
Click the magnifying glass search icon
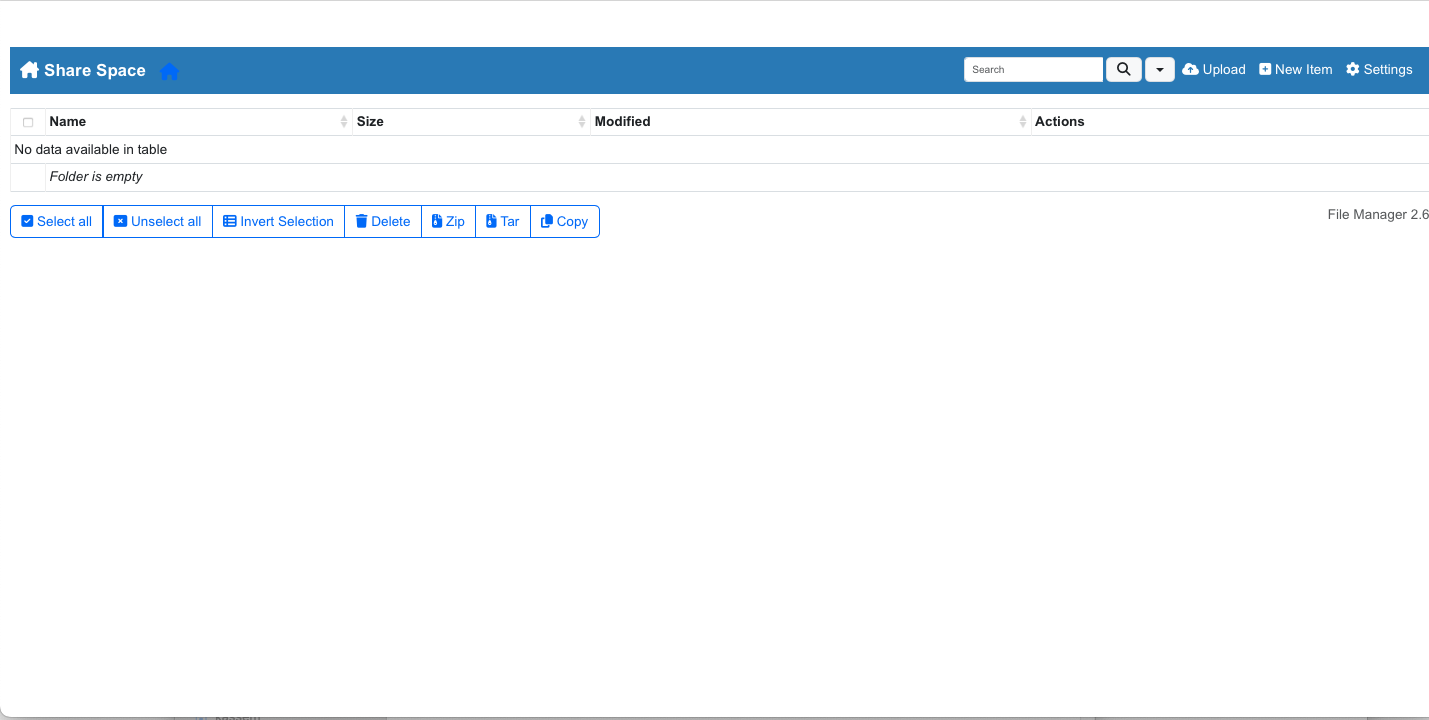[x=1123, y=69]
